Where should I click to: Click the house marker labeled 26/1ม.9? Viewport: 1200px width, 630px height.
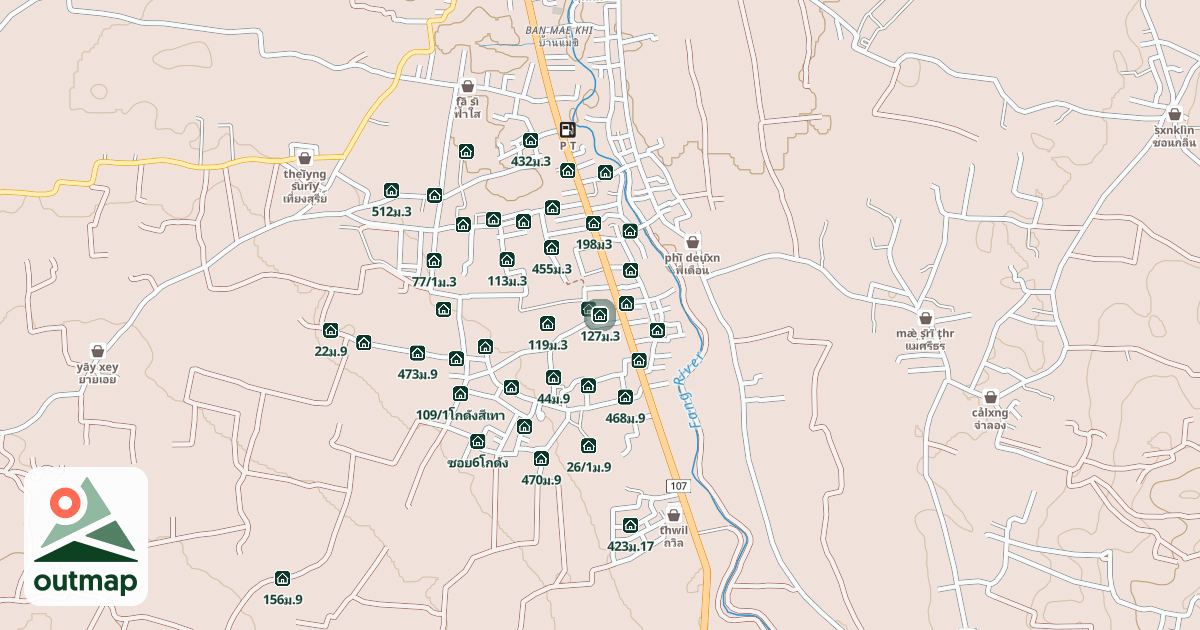tap(588, 446)
